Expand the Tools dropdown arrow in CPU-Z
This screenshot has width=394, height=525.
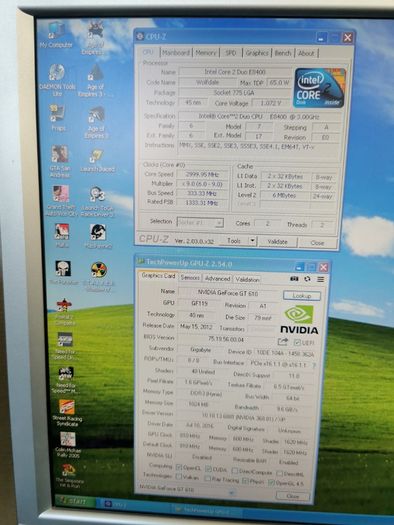252,240
